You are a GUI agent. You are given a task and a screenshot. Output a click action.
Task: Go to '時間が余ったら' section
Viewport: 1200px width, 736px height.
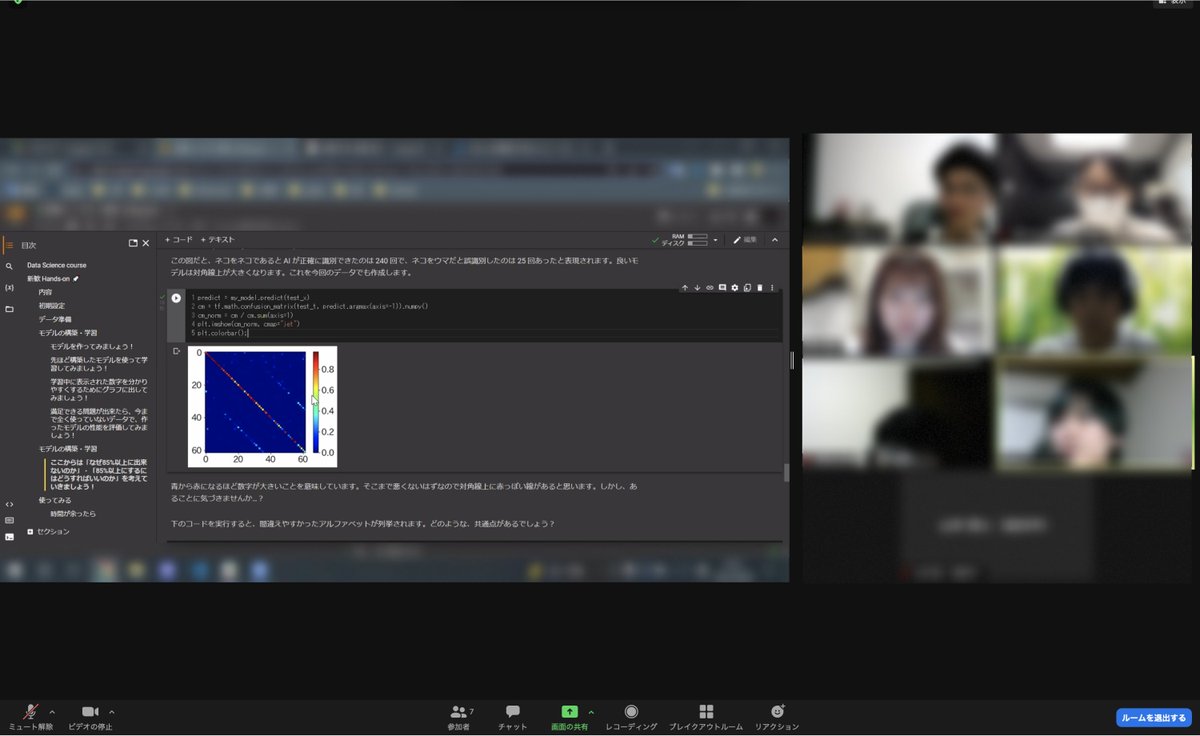(x=73, y=513)
